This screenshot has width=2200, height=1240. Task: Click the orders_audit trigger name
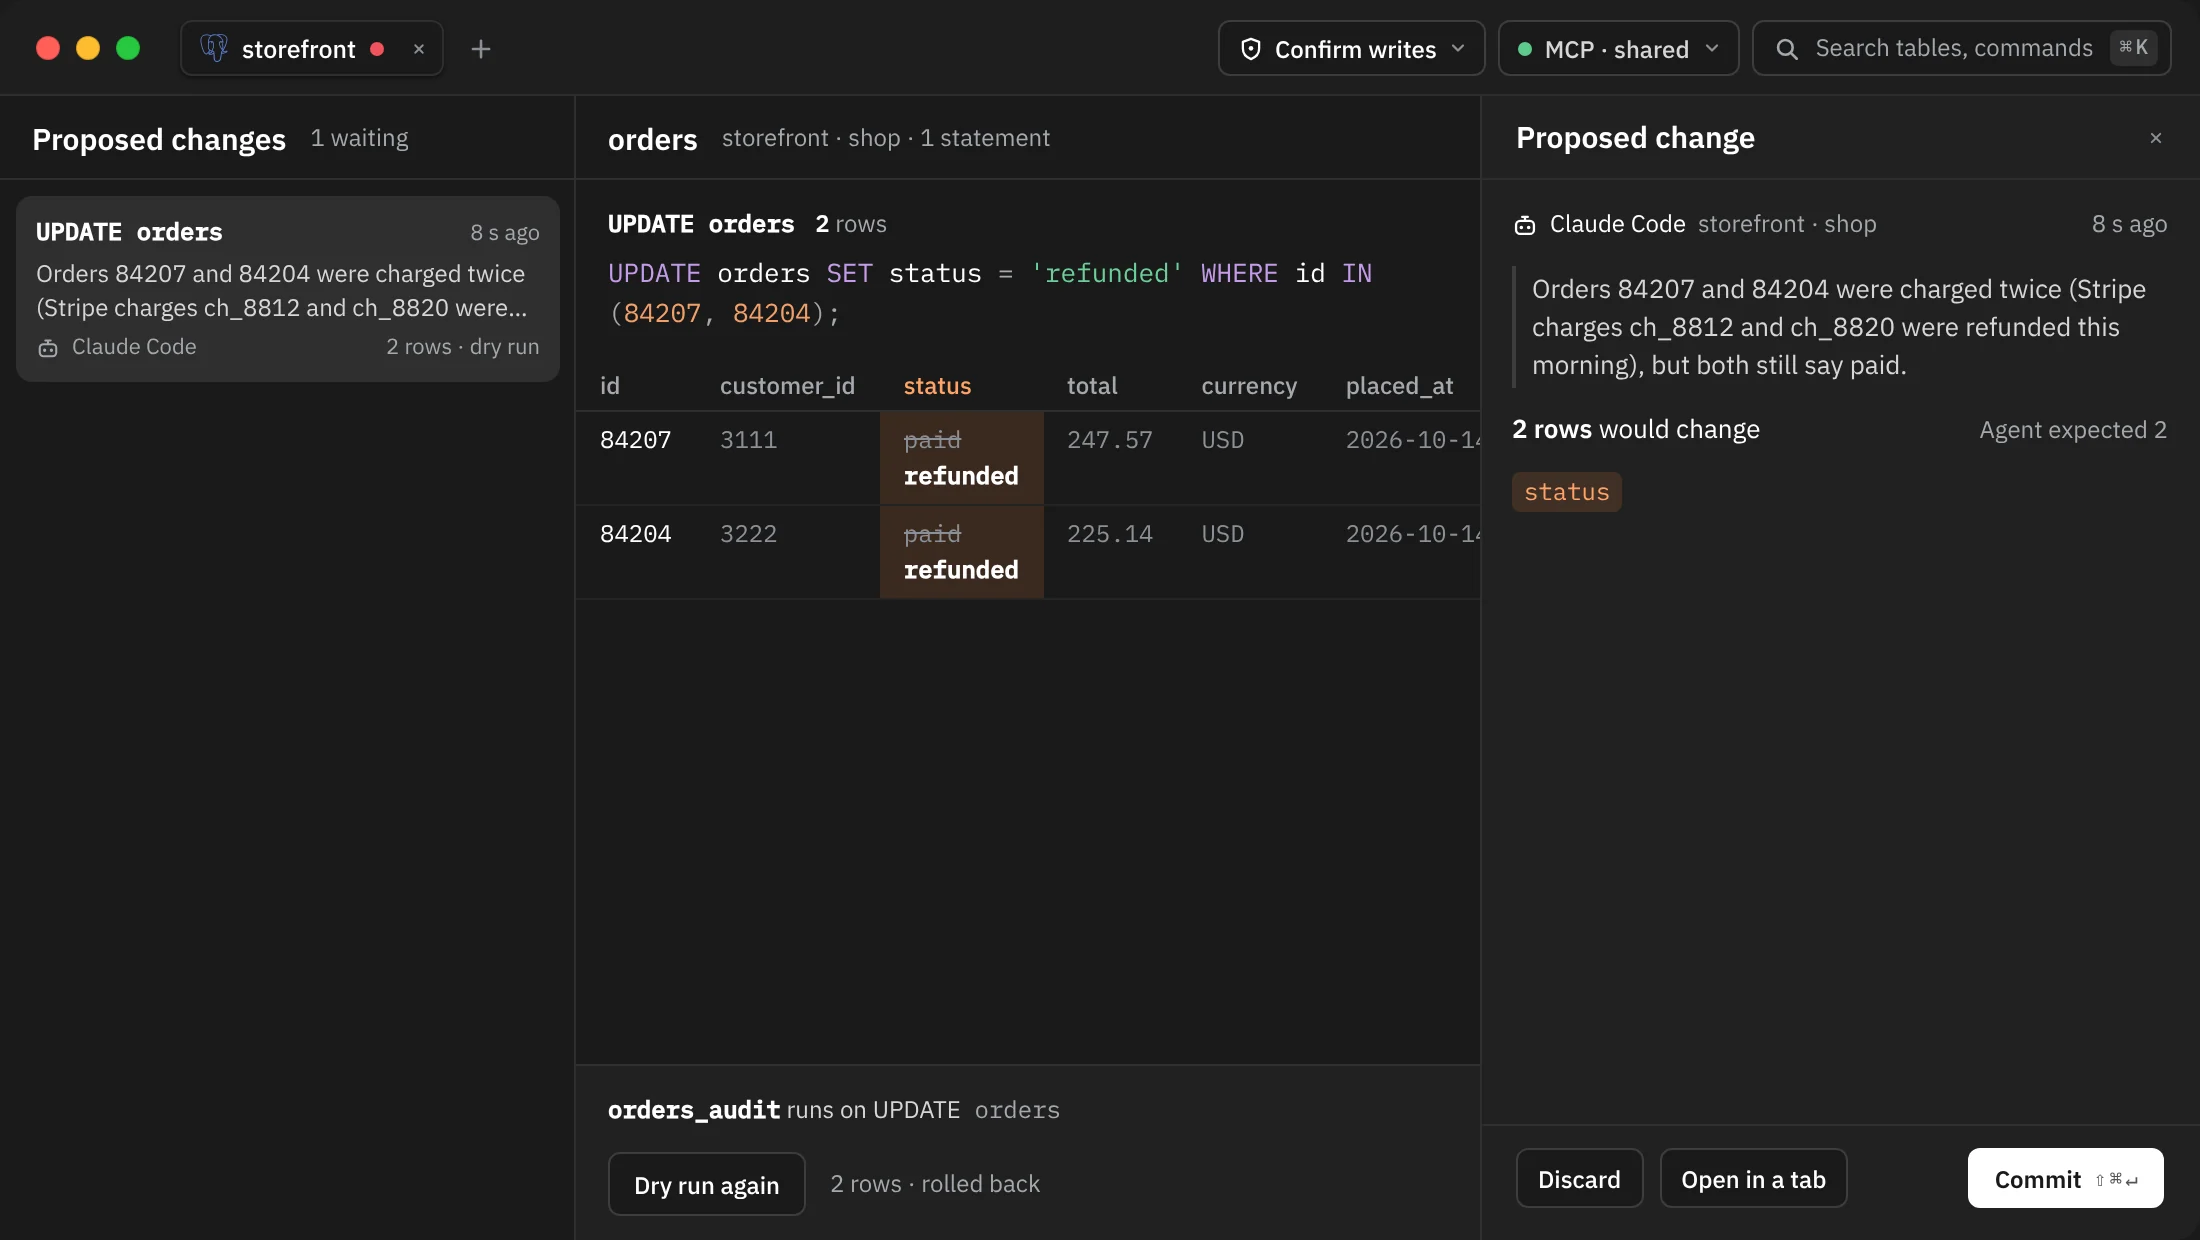(x=694, y=1110)
